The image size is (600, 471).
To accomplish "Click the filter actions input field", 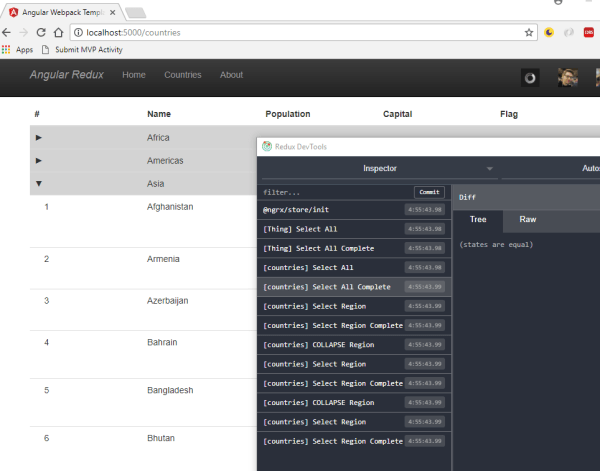I will 334,192.
